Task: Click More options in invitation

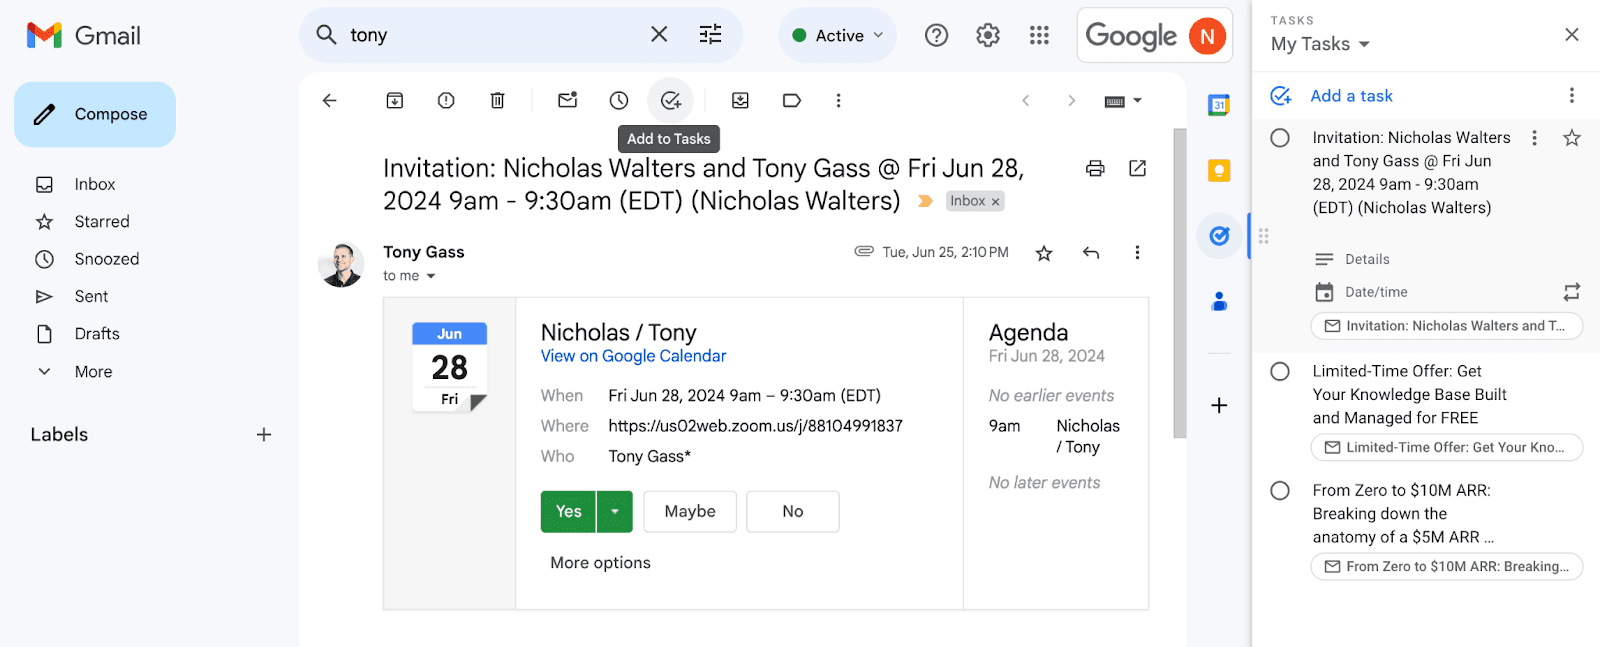Action: (600, 563)
